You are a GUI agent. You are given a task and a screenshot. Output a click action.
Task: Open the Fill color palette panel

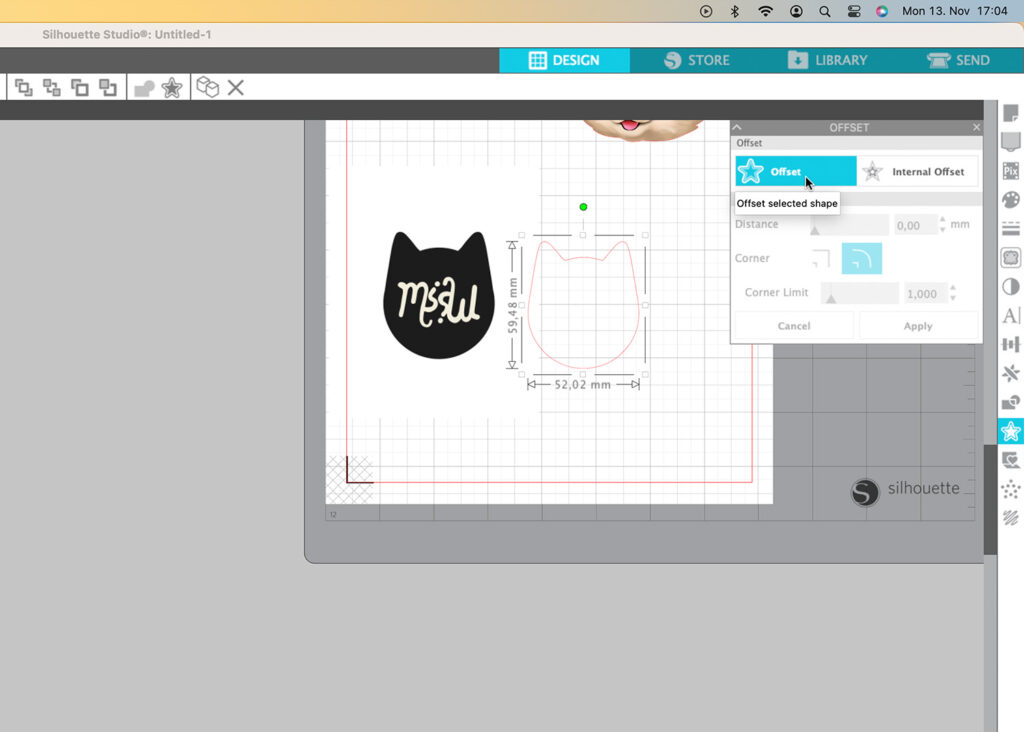(1010, 200)
